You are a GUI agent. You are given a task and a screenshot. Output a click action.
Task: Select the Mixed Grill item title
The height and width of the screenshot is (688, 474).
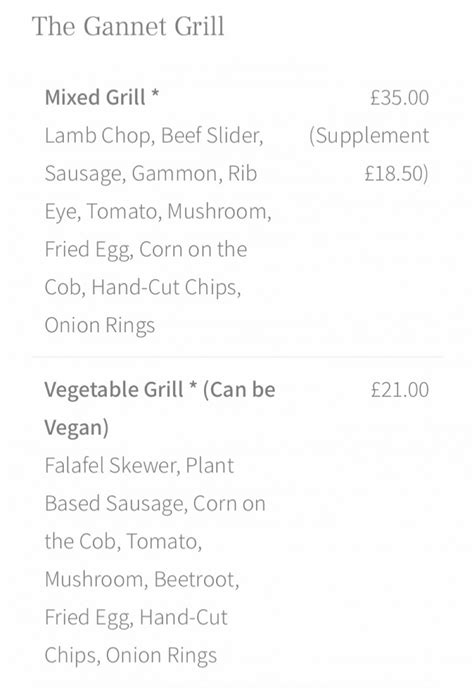pyautogui.click(x=101, y=97)
